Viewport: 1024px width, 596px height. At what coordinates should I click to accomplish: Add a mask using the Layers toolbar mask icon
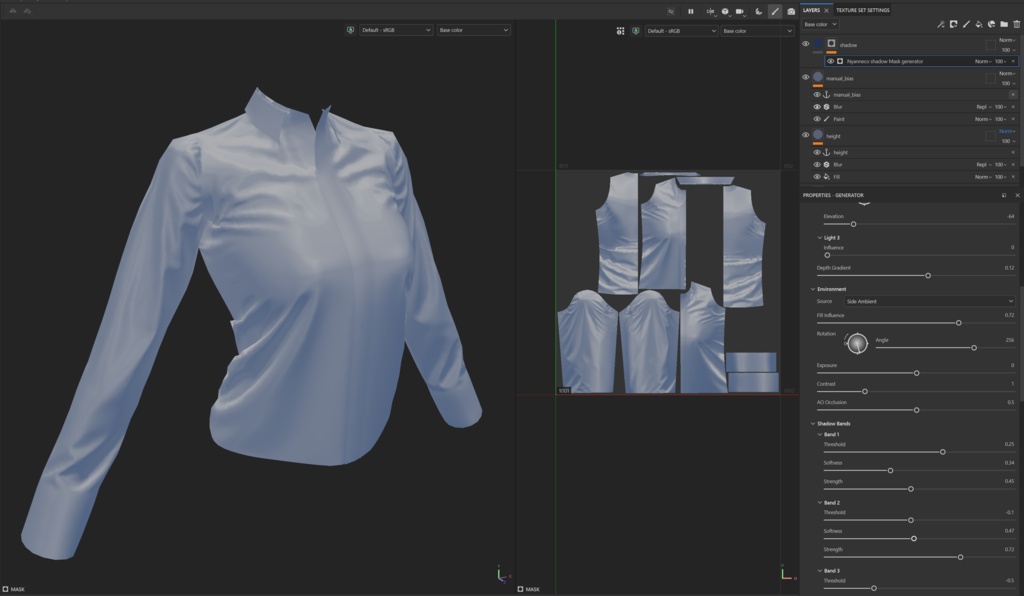[x=953, y=24]
